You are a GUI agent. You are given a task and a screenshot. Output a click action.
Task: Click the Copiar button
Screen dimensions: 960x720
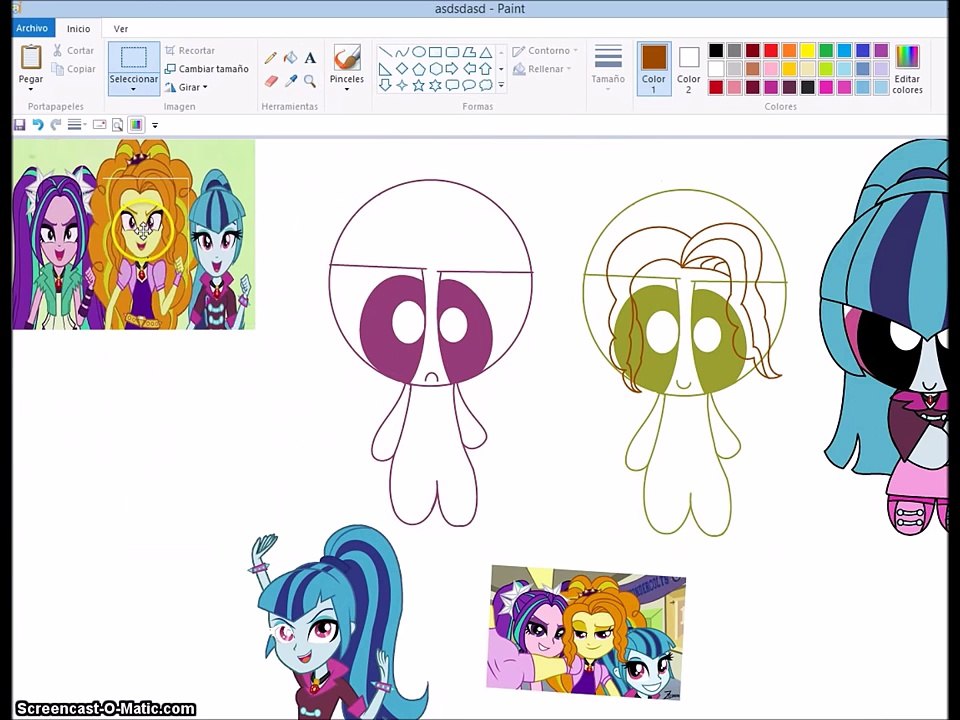(x=74, y=69)
